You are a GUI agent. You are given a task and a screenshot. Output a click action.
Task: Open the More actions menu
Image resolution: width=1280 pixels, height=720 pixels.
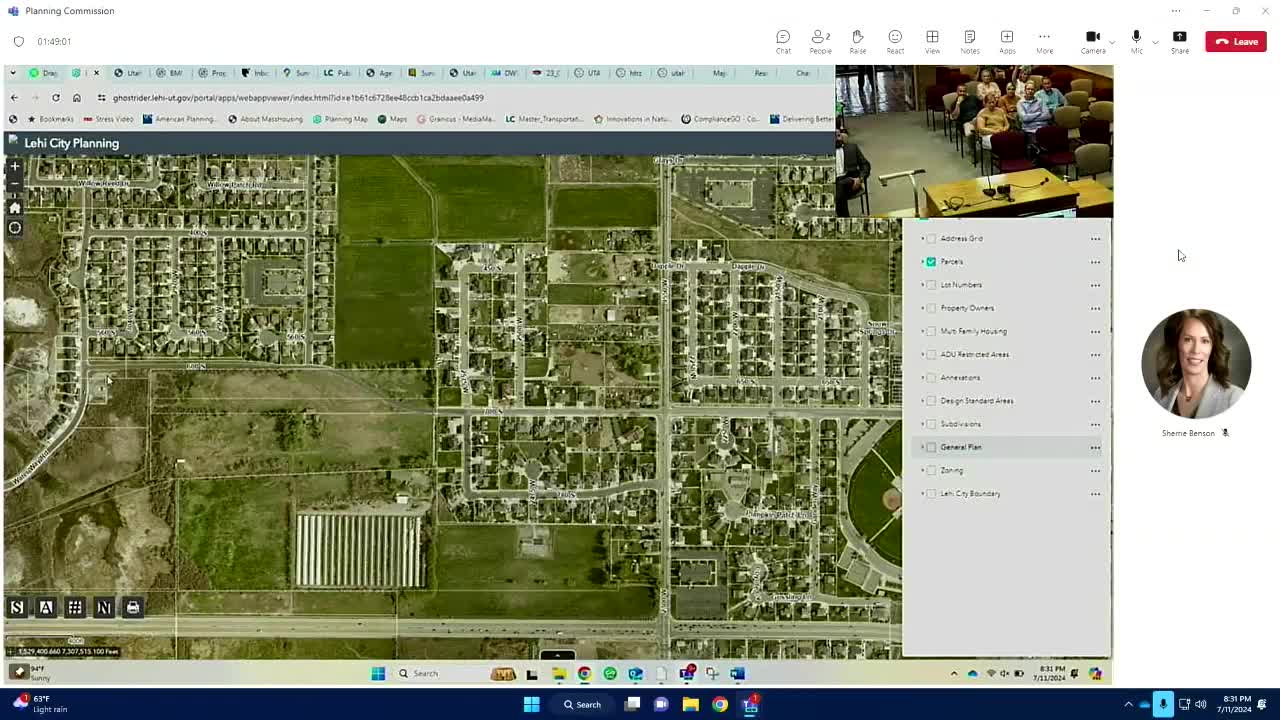tap(1044, 41)
